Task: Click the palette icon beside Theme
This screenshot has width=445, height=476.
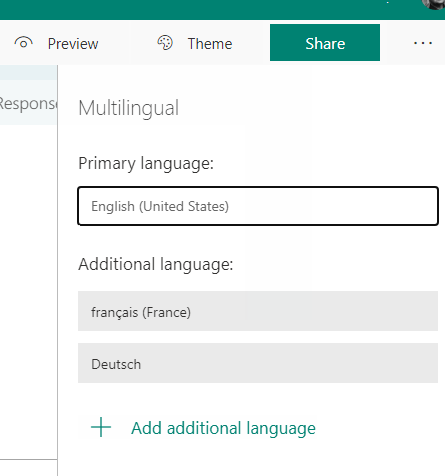Action: click(165, 43)
